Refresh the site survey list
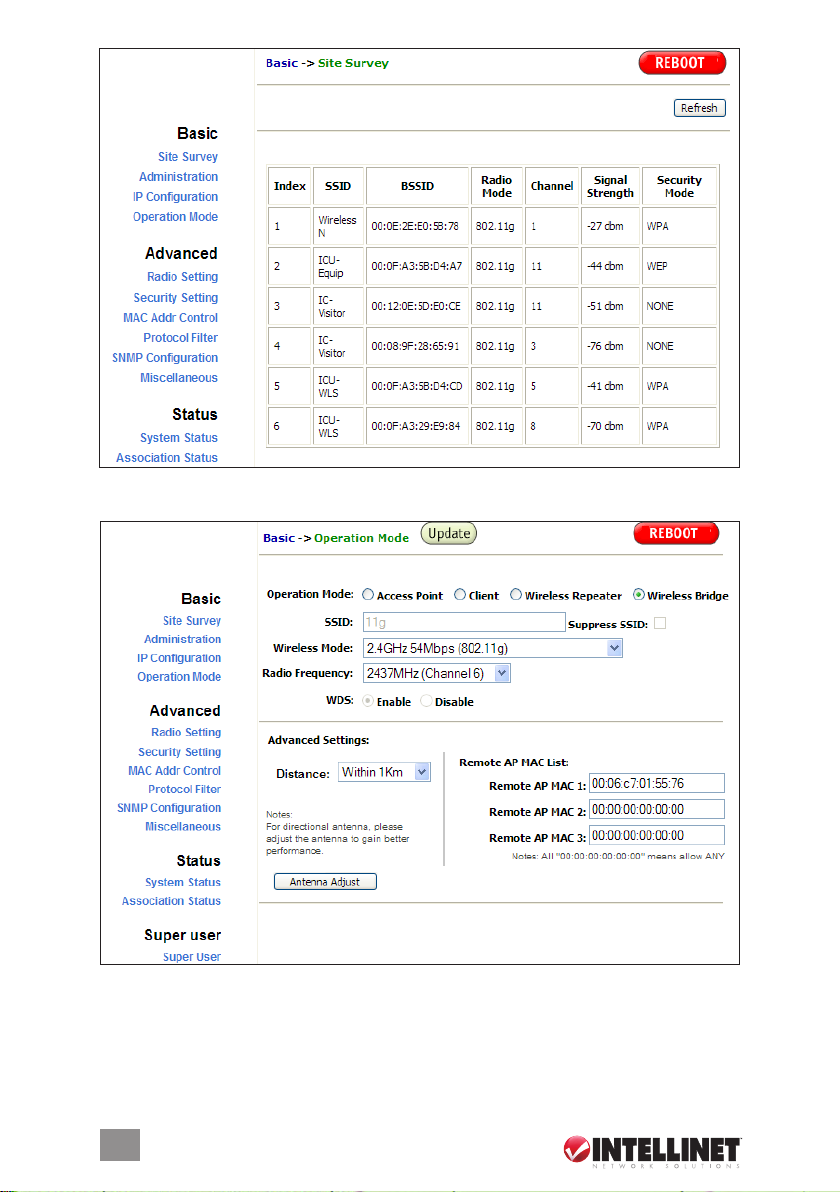The image size is (840, 1192). [699, 108]
